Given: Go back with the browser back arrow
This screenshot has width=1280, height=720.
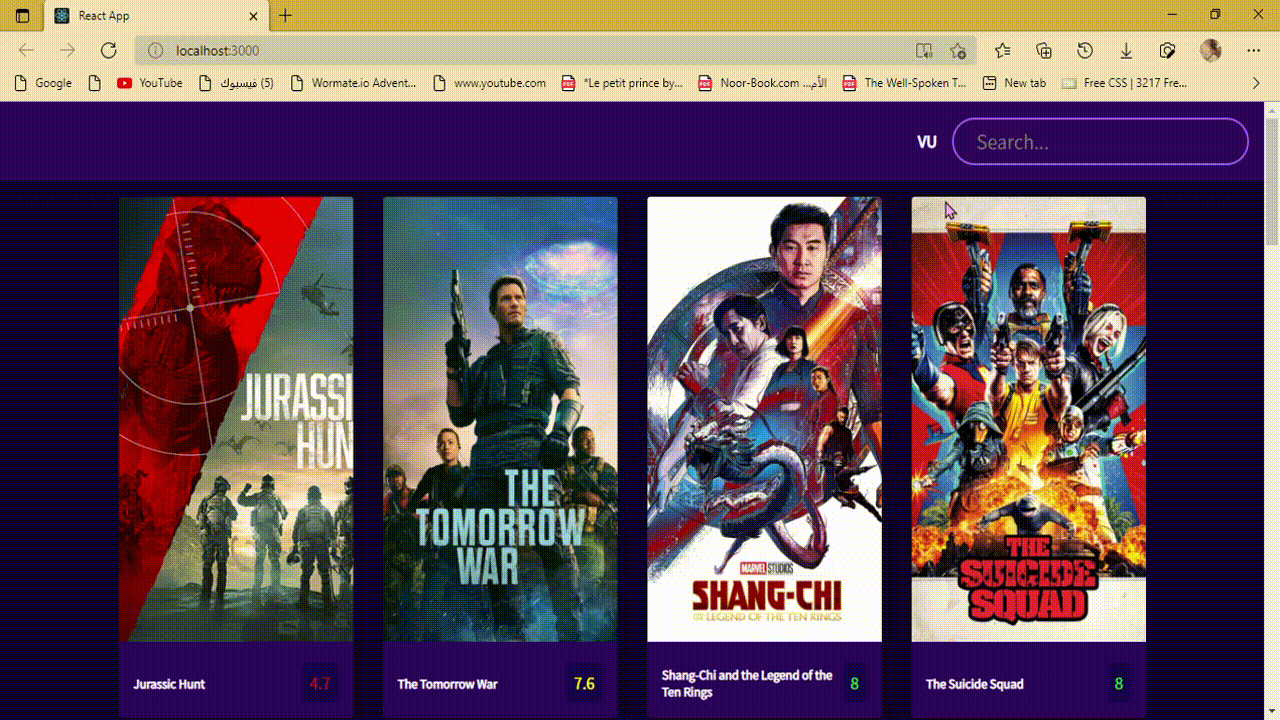Looking at the screenshot, I should point(26,50).
